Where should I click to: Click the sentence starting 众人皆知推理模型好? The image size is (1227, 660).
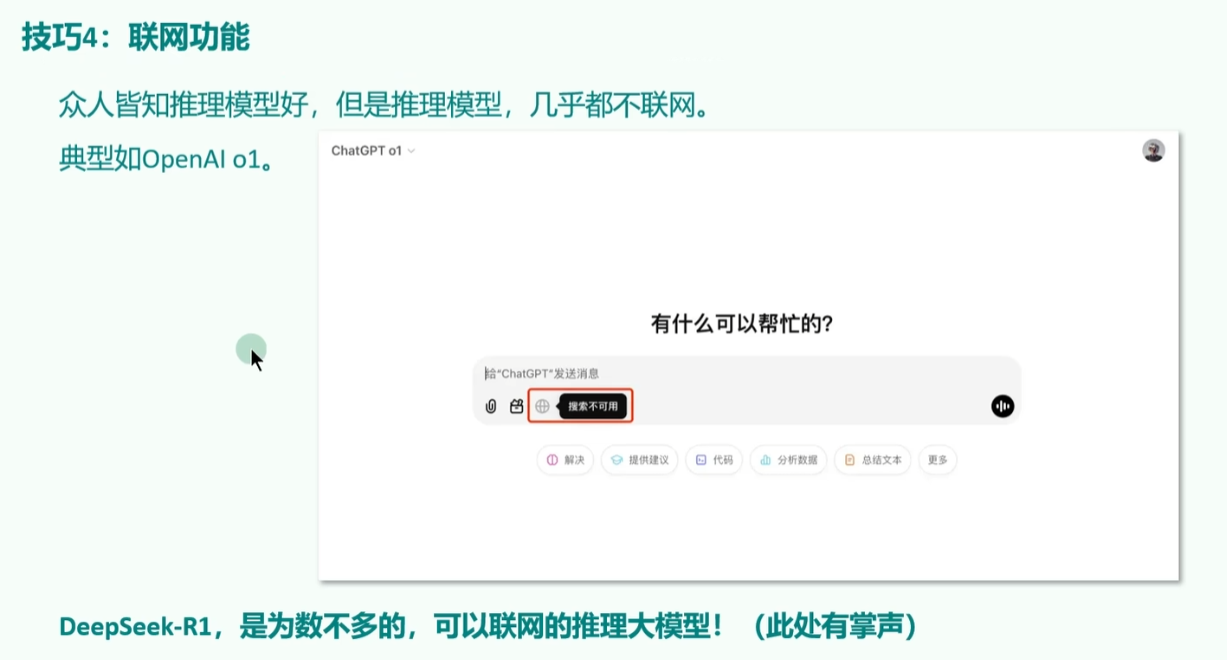click(385, 104)
